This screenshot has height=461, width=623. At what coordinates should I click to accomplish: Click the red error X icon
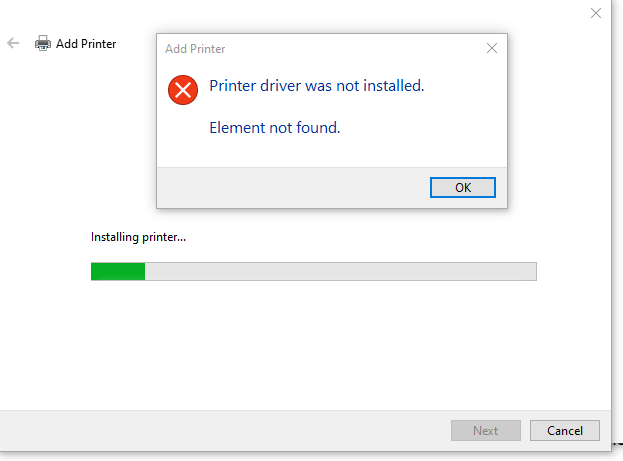point(183,90)
